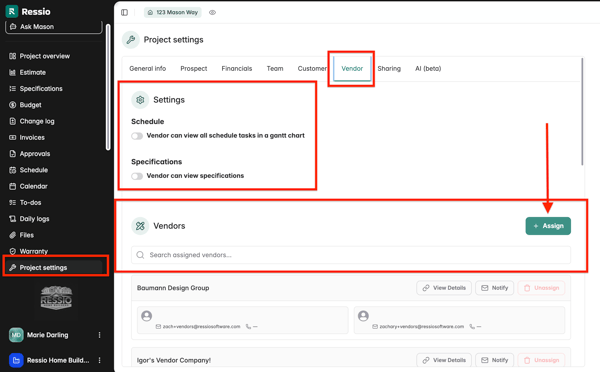600x372 pixels.
Task: Open the Sharing tab
Action: pyautogui.click(x=389, y=69)
